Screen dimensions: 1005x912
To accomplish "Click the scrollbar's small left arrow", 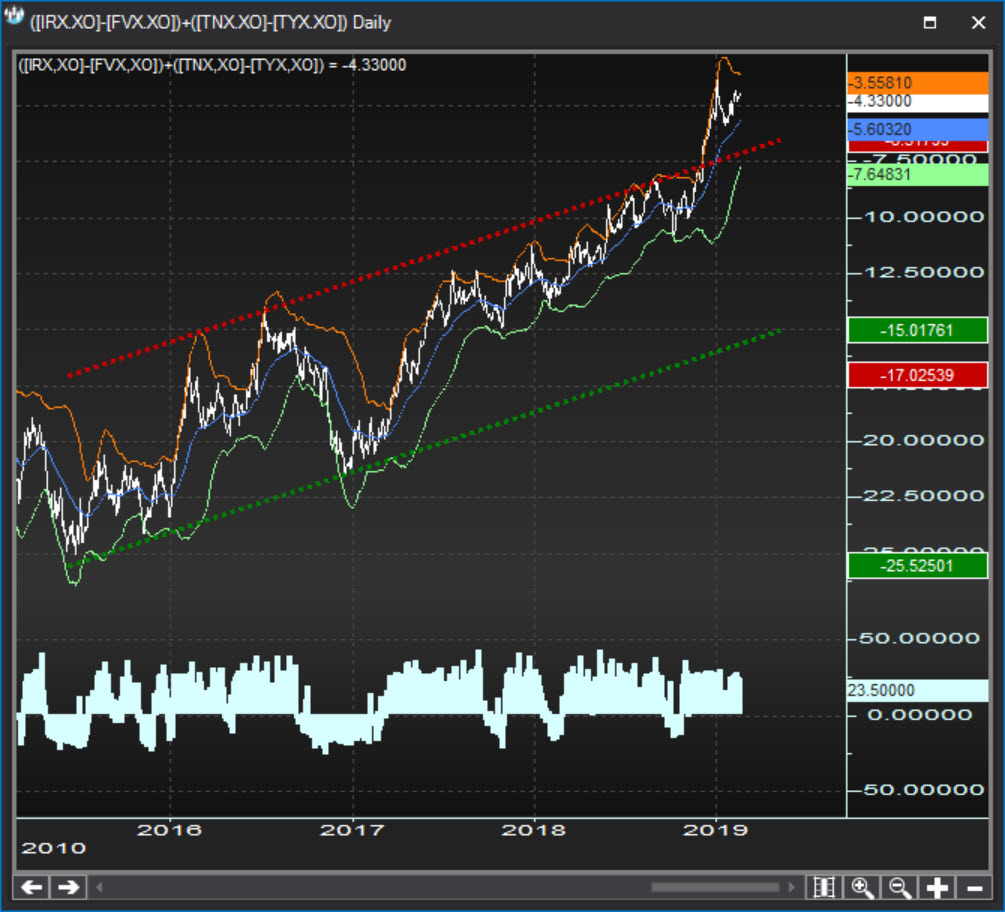I will point(100,887).
